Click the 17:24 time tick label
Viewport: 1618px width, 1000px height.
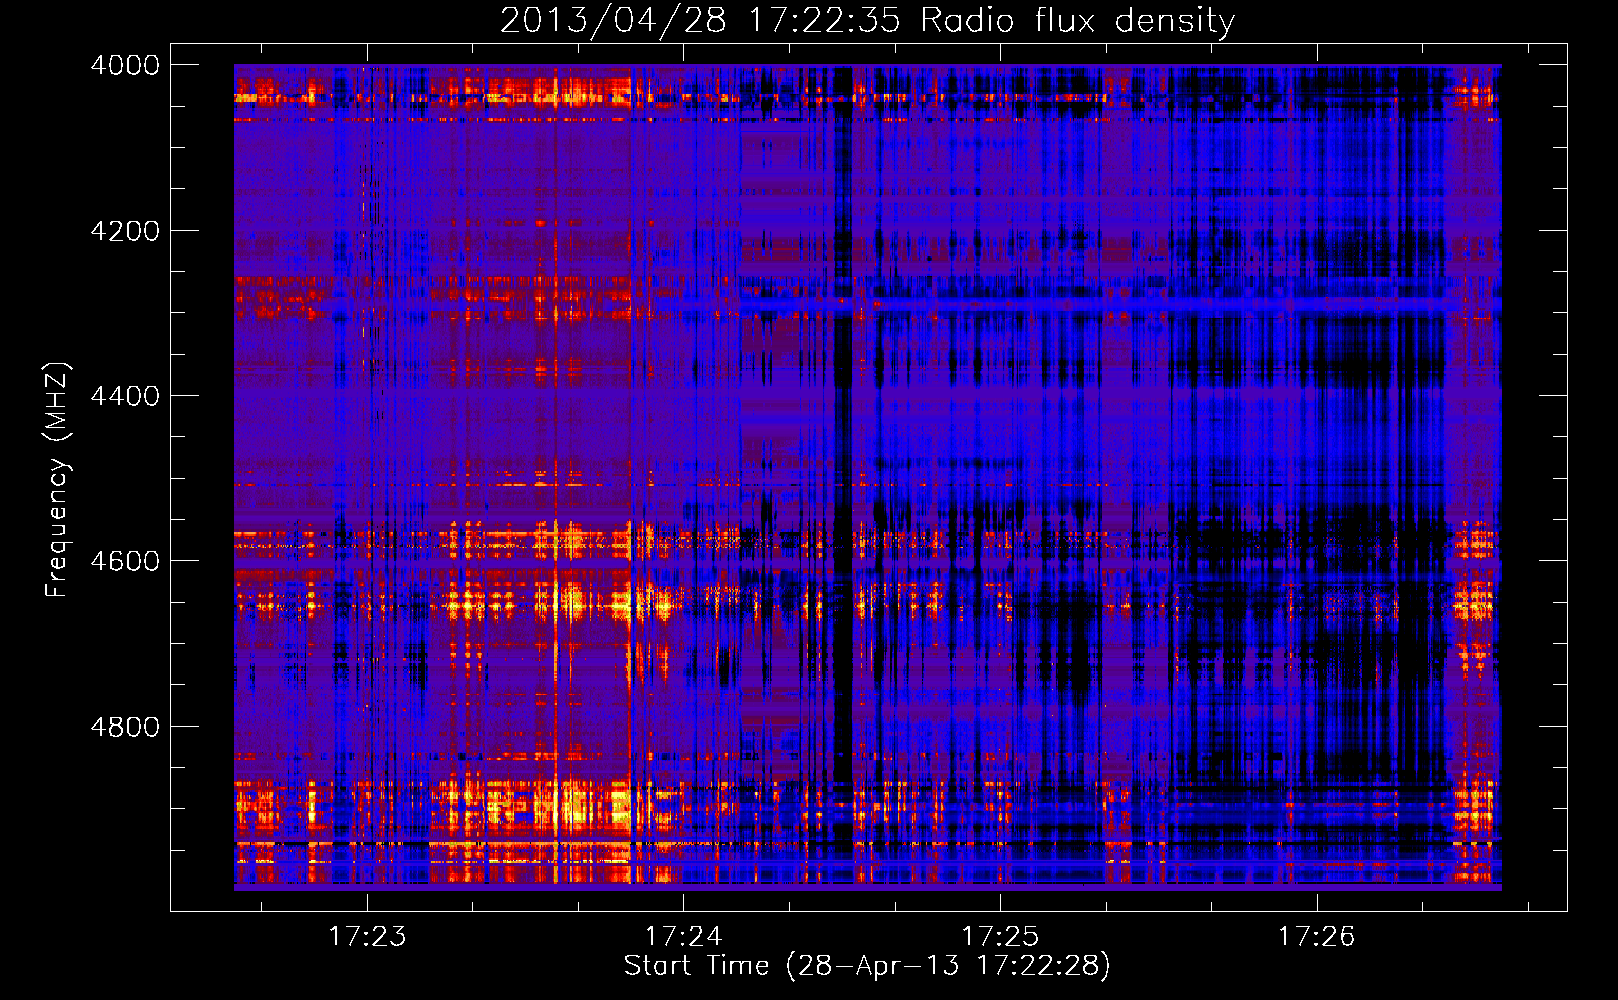click(x=684, y=936)
